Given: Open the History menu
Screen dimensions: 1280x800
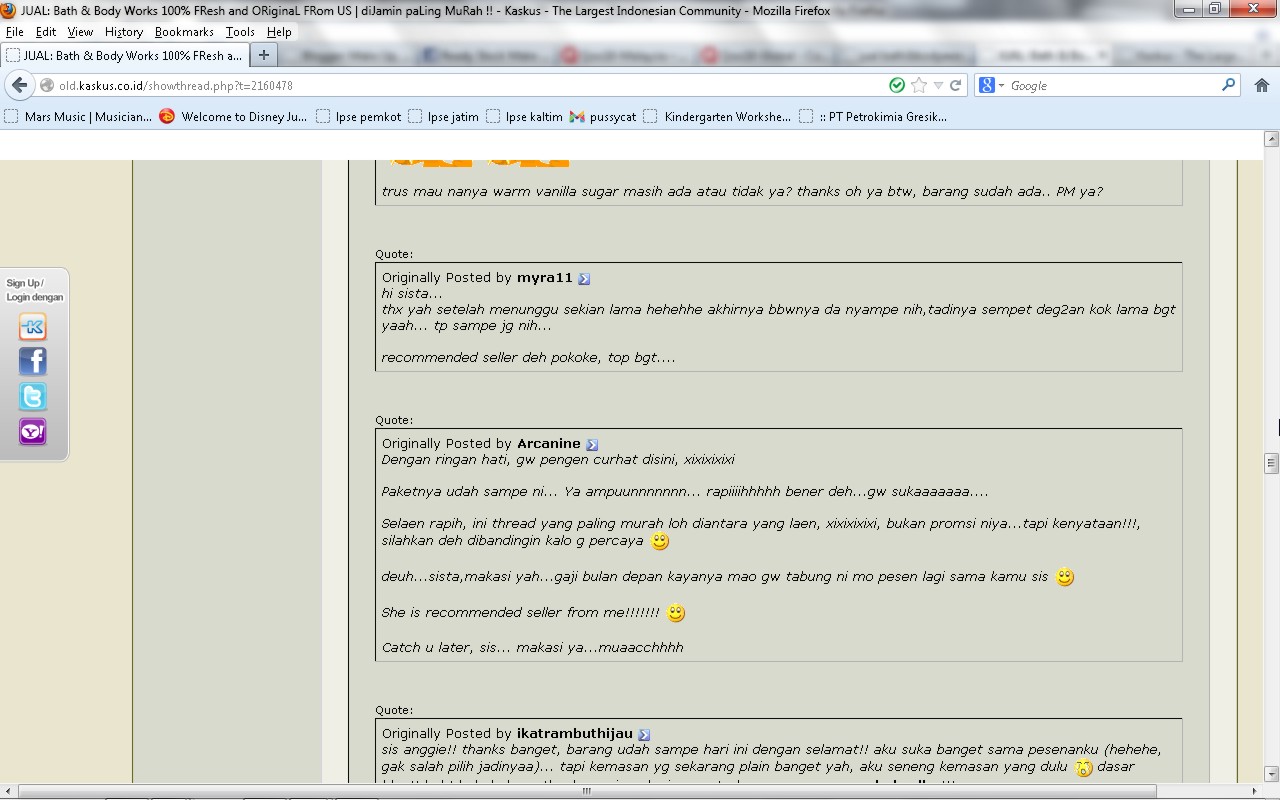Looking at the screenshot, I should pyautogui.click(x=124, y=32).
